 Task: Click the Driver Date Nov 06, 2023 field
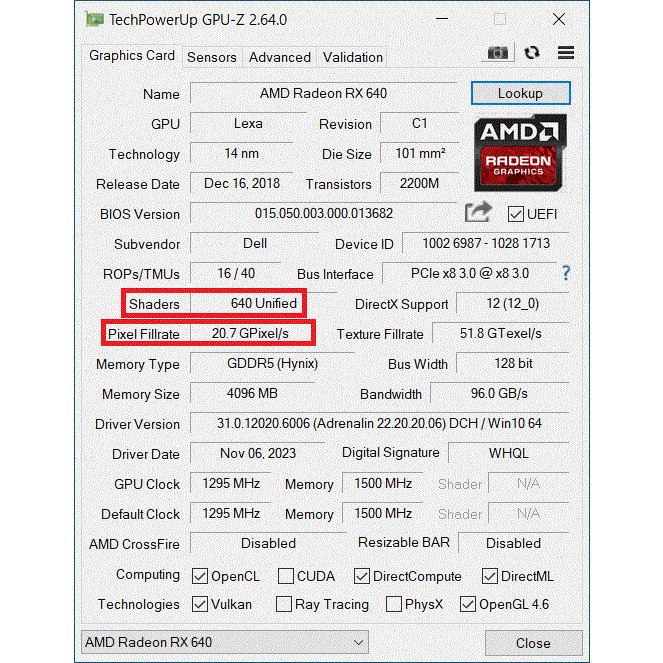click(258, 454)
